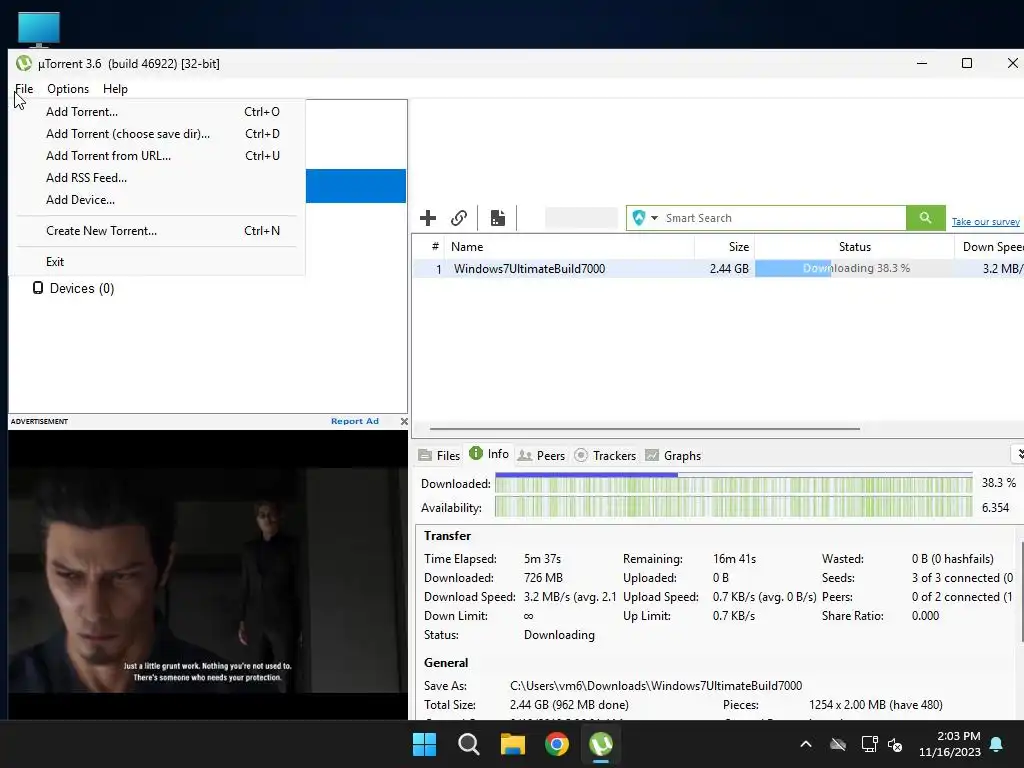Click the 16m 41s remaining value
Screen dimensions: 1024x768
coord(734,559)
